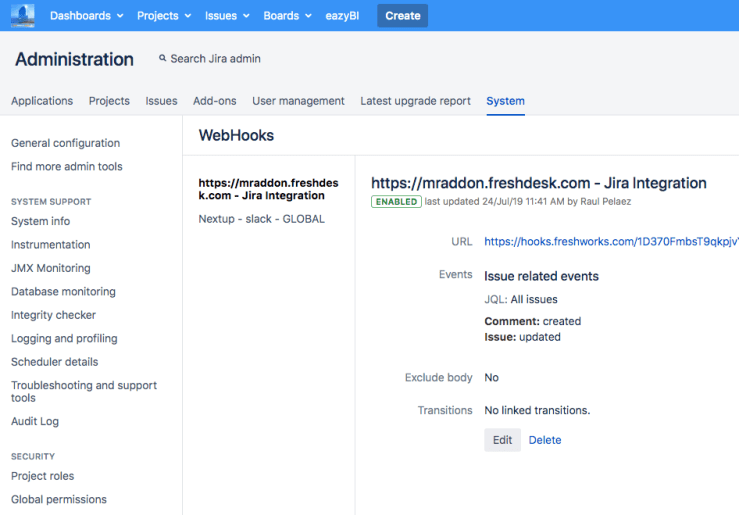This screenshot has height=515, width=739.
Task: Go to User management tab
Action: coord(298,101)
